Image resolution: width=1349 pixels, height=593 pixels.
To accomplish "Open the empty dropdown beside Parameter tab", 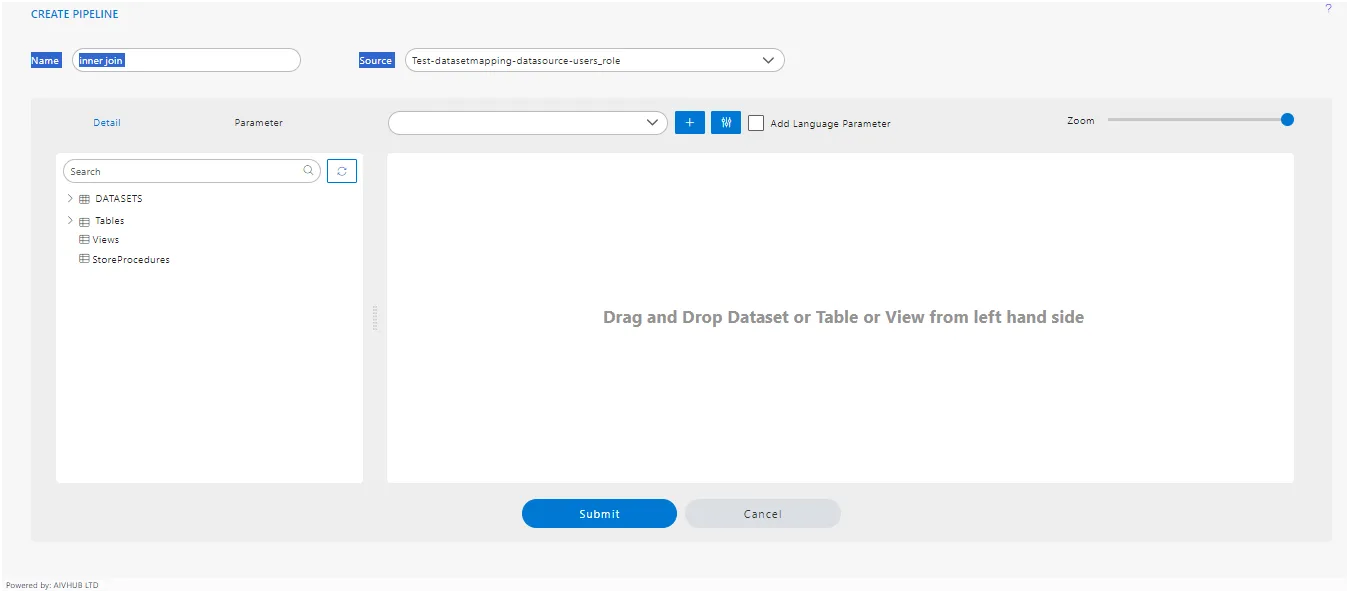I will click(527, 123).
